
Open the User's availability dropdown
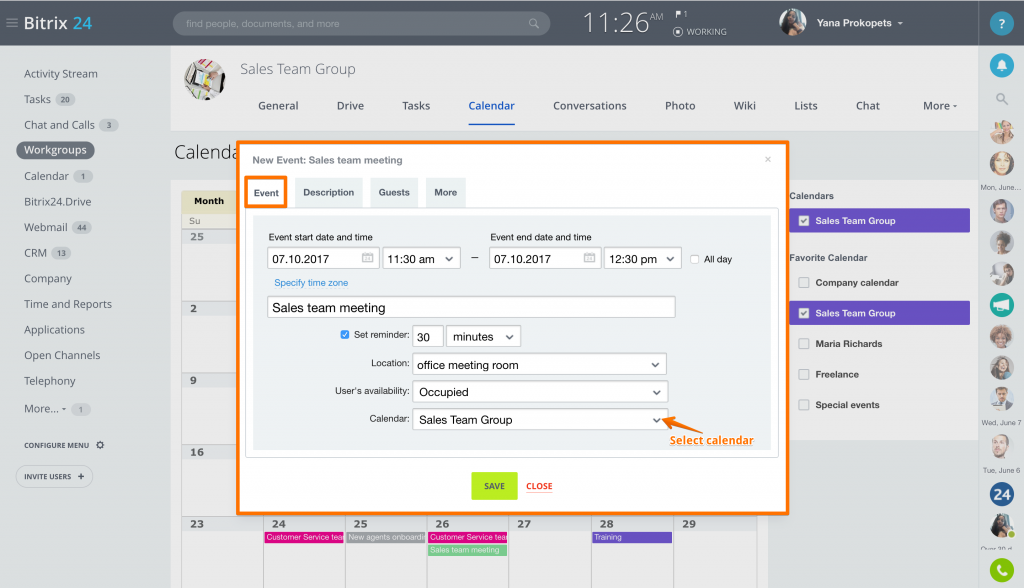tap(540, 392)
